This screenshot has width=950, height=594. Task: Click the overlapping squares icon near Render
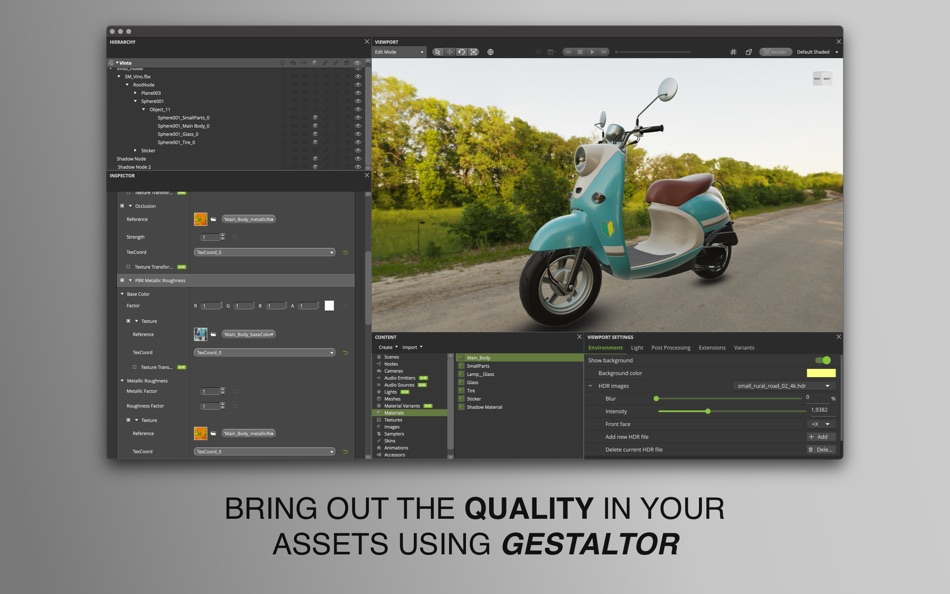click(x=749, y=52)
